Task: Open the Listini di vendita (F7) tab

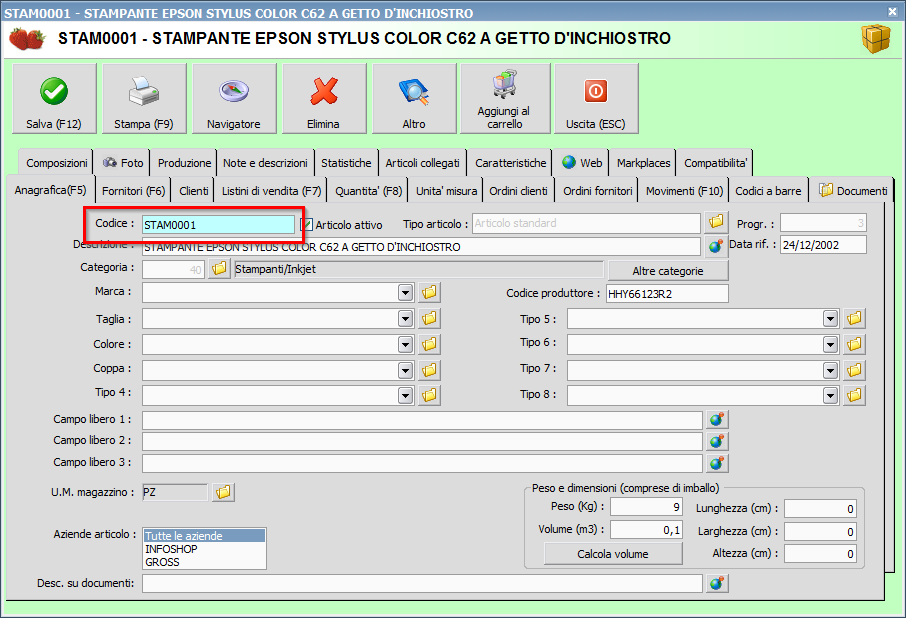Action: [271, 191]
